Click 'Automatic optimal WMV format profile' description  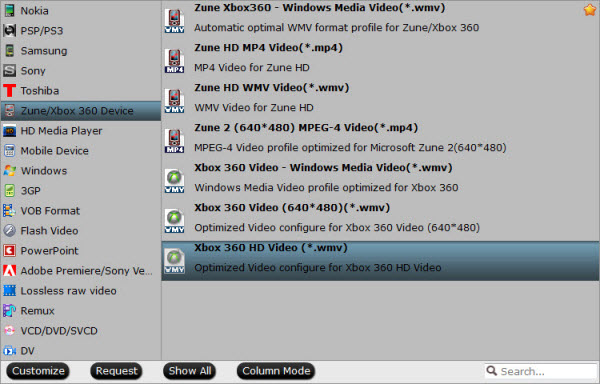click(x=336, y=28)
